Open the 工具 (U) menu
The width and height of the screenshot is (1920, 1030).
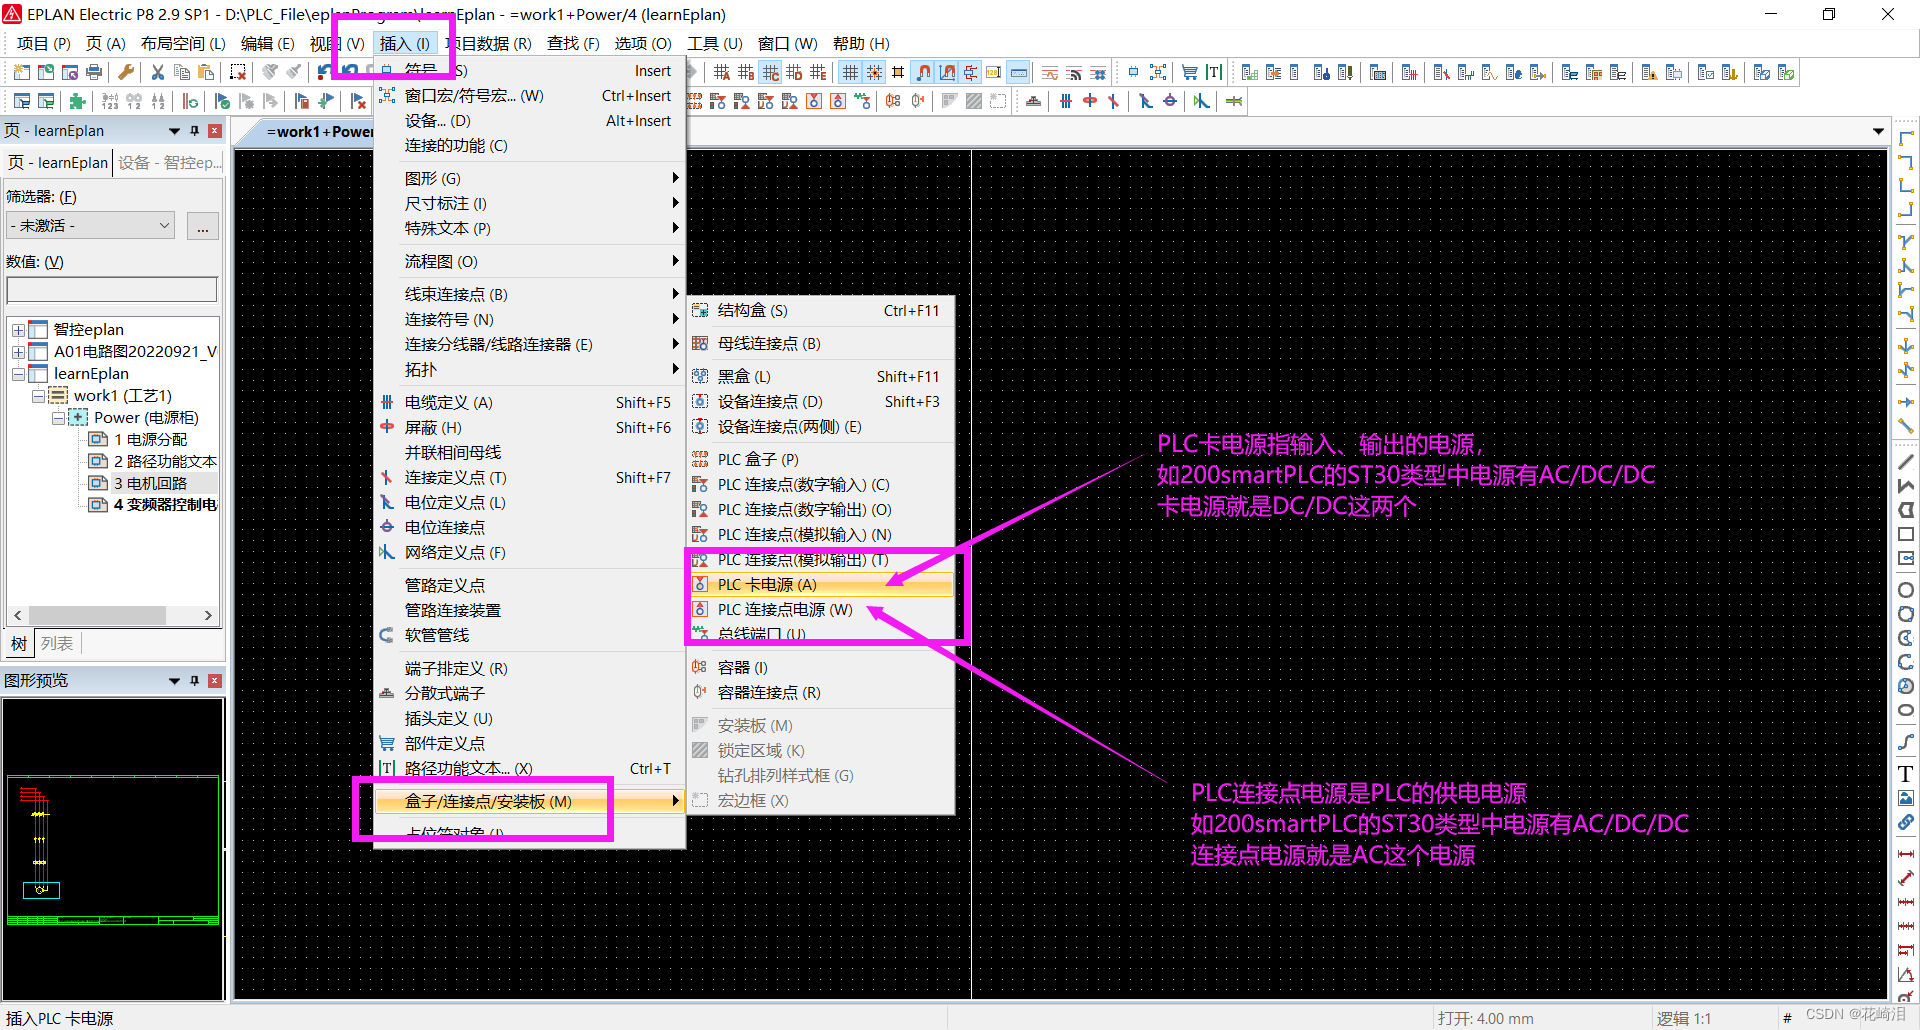click(715, 44)
